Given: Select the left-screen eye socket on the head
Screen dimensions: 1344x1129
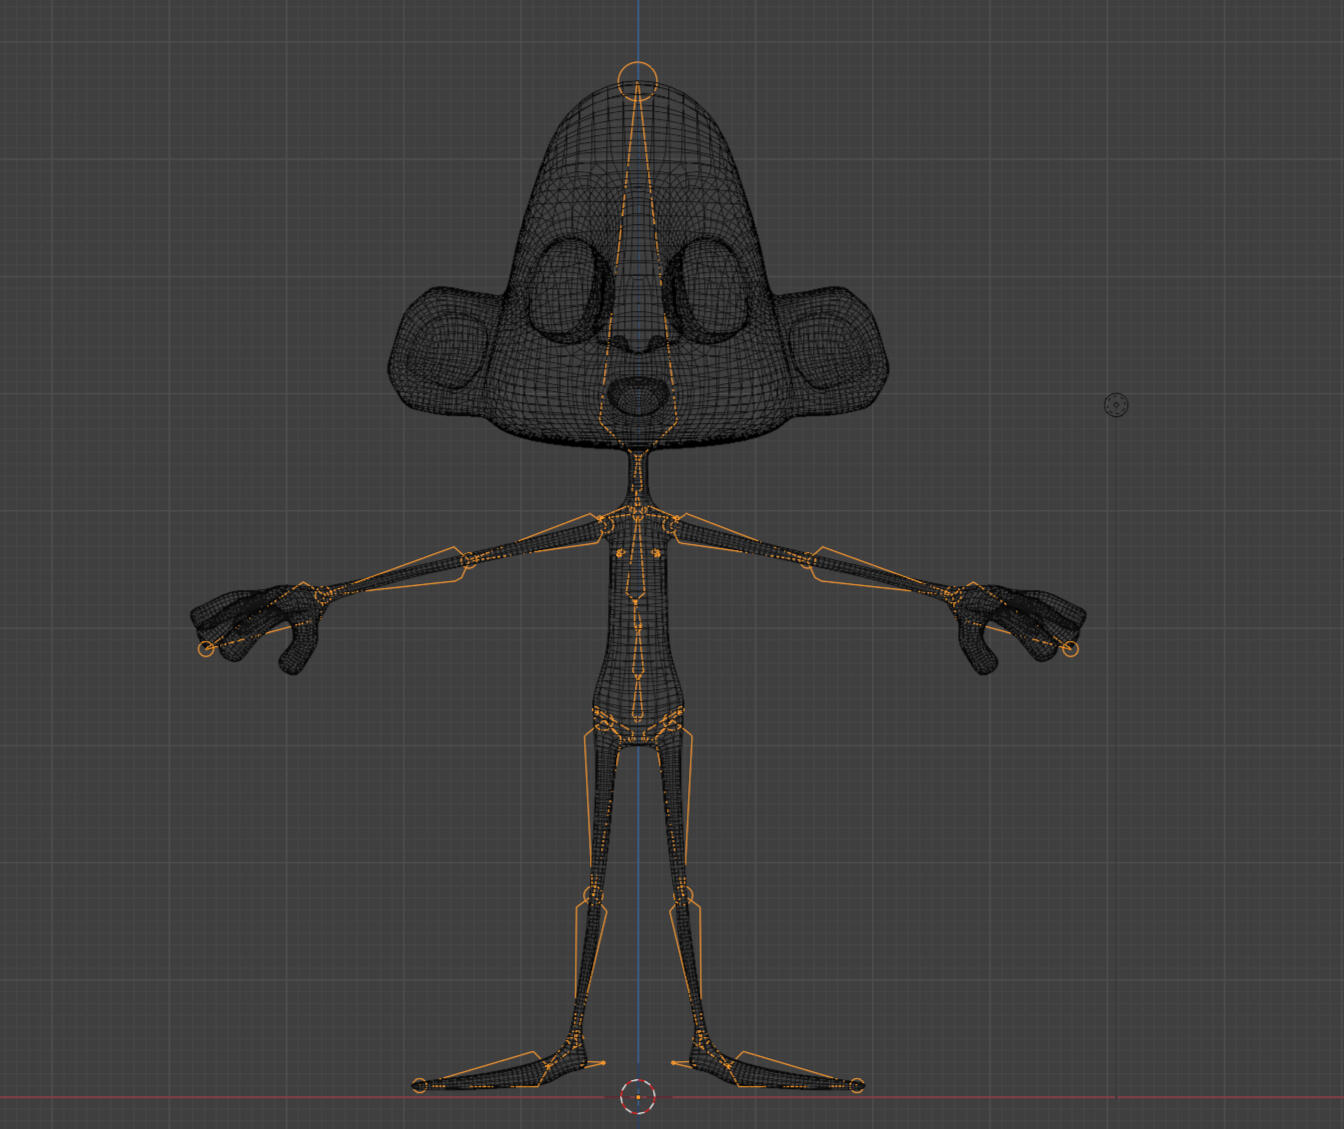Looking at the screenshot, I should coord(568,287).
